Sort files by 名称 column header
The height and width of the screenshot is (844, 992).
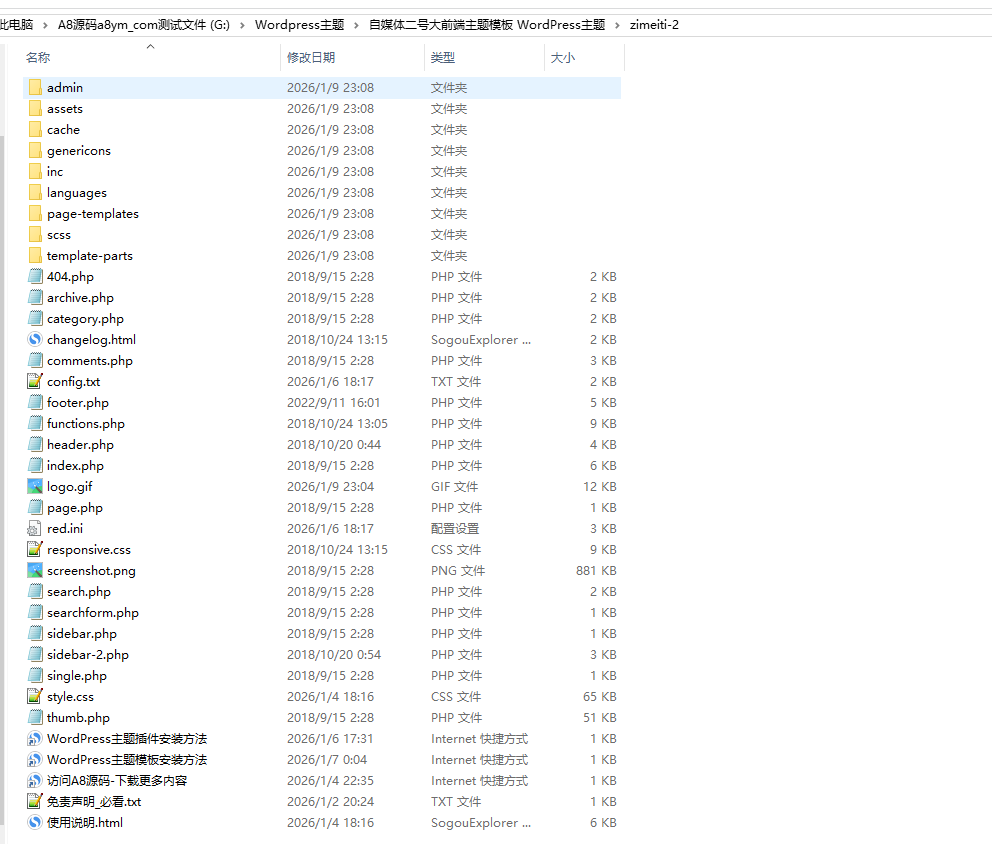pyautogui.click(x=38, y=58)
